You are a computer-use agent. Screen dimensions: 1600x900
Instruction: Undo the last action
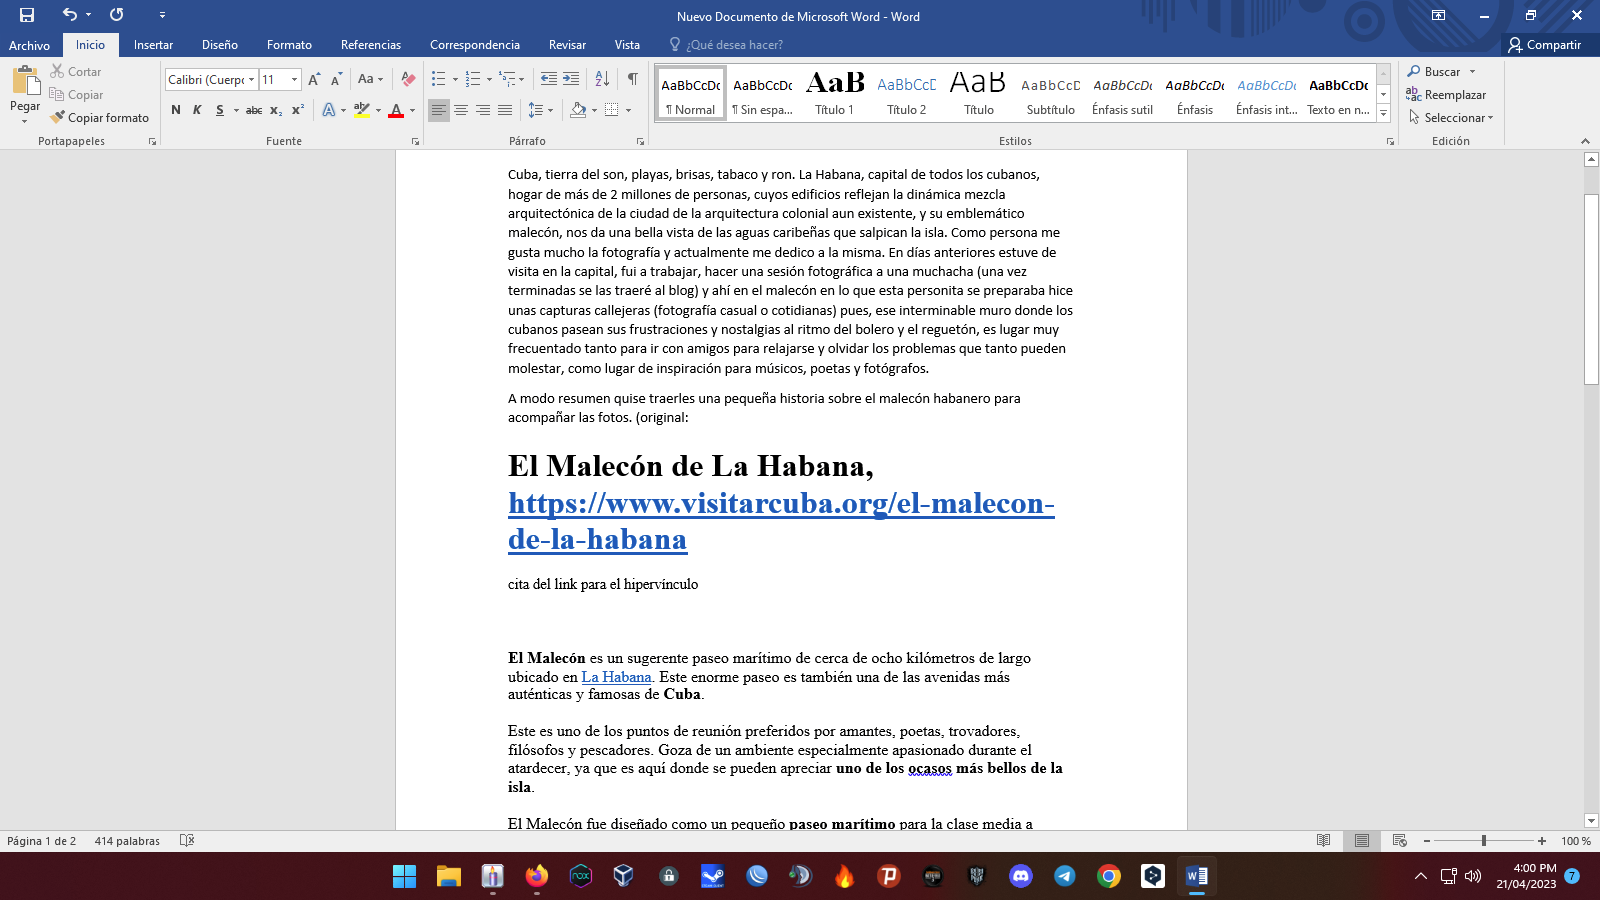(x=69, y=15)
